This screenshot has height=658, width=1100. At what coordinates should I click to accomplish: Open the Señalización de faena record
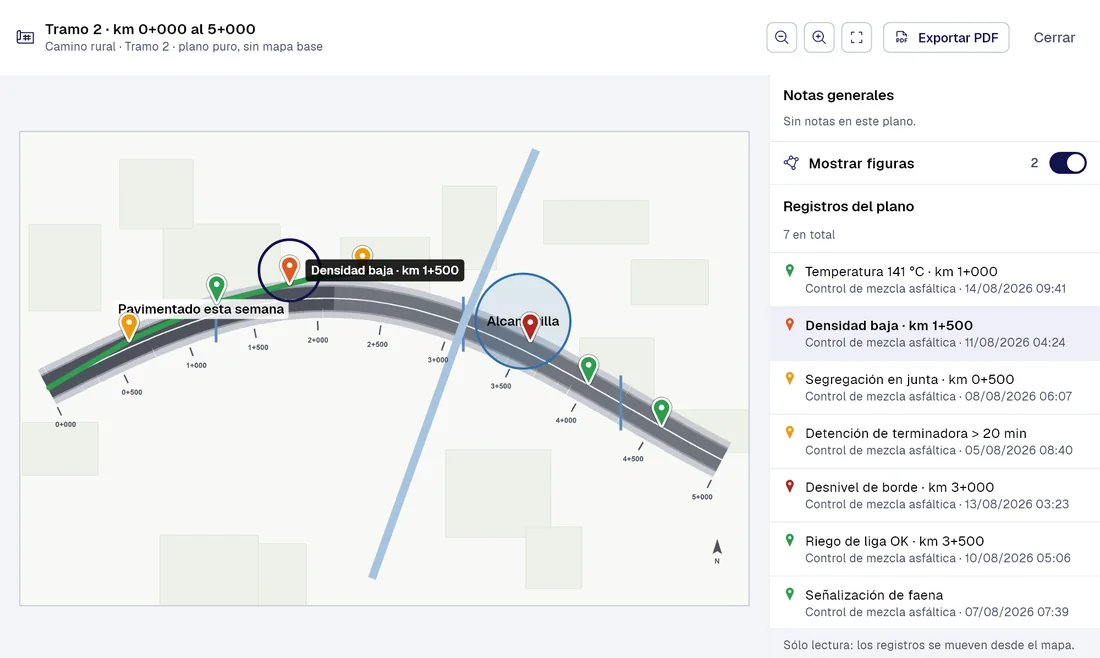934,603
